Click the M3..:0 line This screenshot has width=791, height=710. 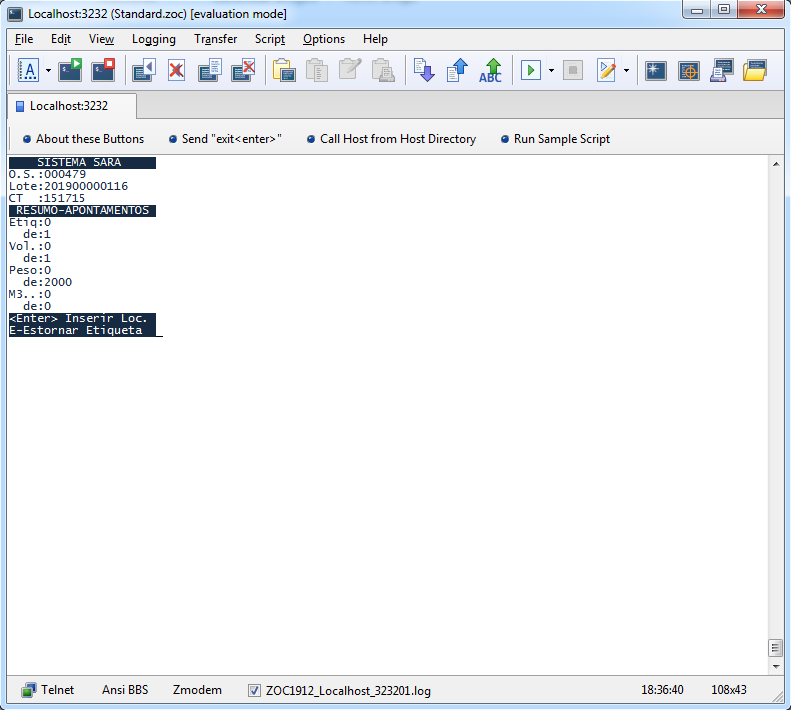tap(30, 295)
